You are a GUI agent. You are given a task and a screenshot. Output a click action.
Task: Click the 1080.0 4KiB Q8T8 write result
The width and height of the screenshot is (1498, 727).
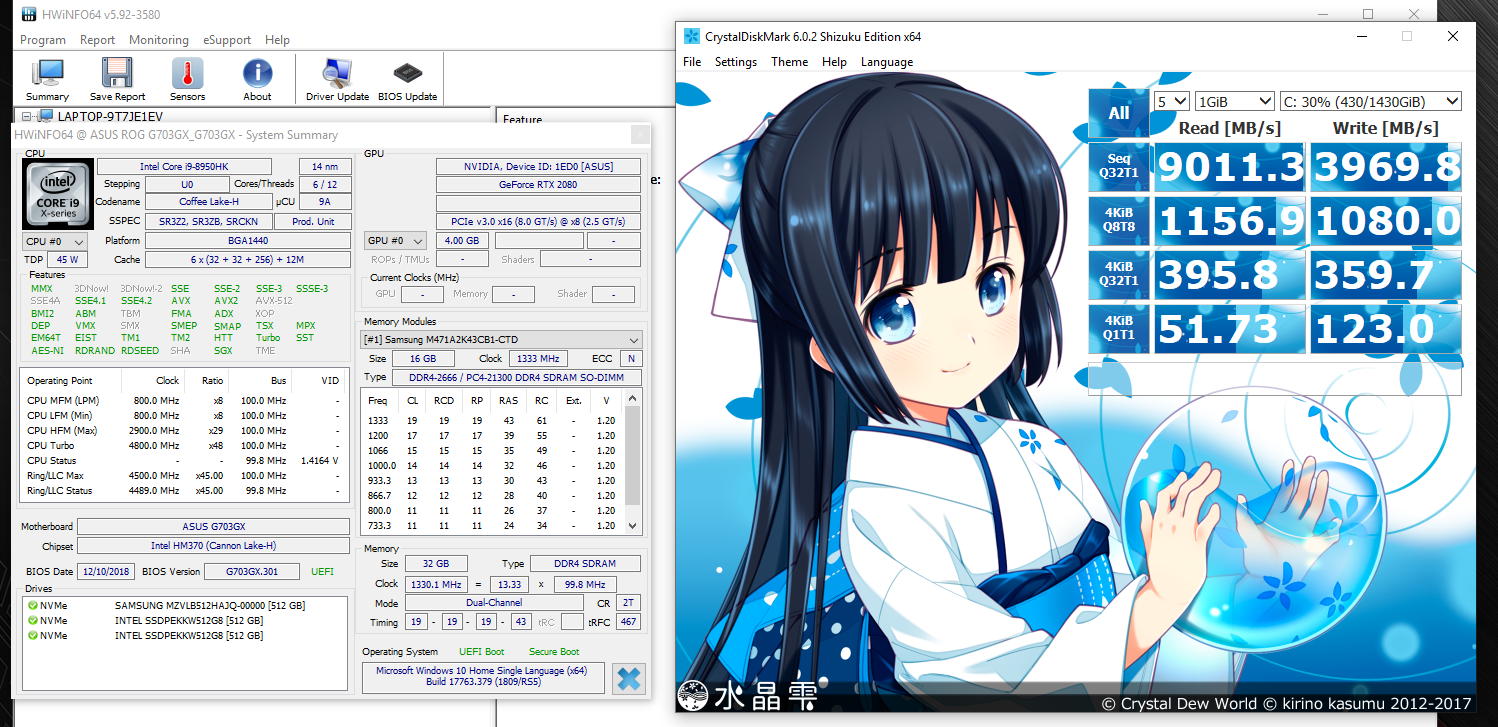[1386, 221]
